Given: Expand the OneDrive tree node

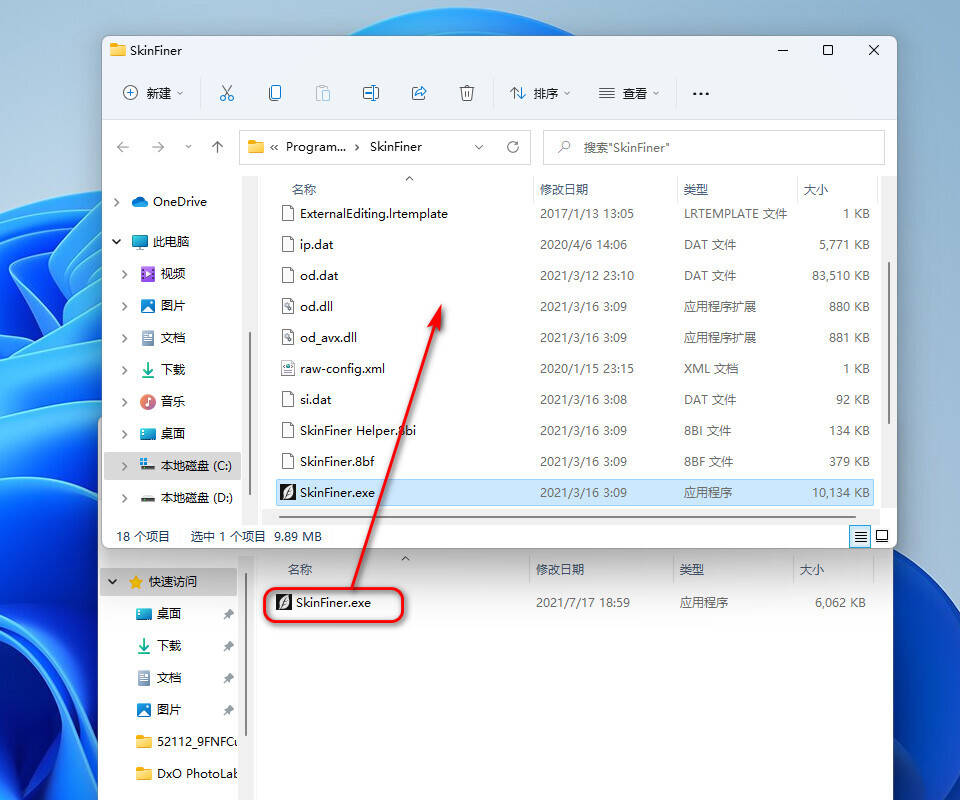Looking at the screenshot, I should pos(117,202).
